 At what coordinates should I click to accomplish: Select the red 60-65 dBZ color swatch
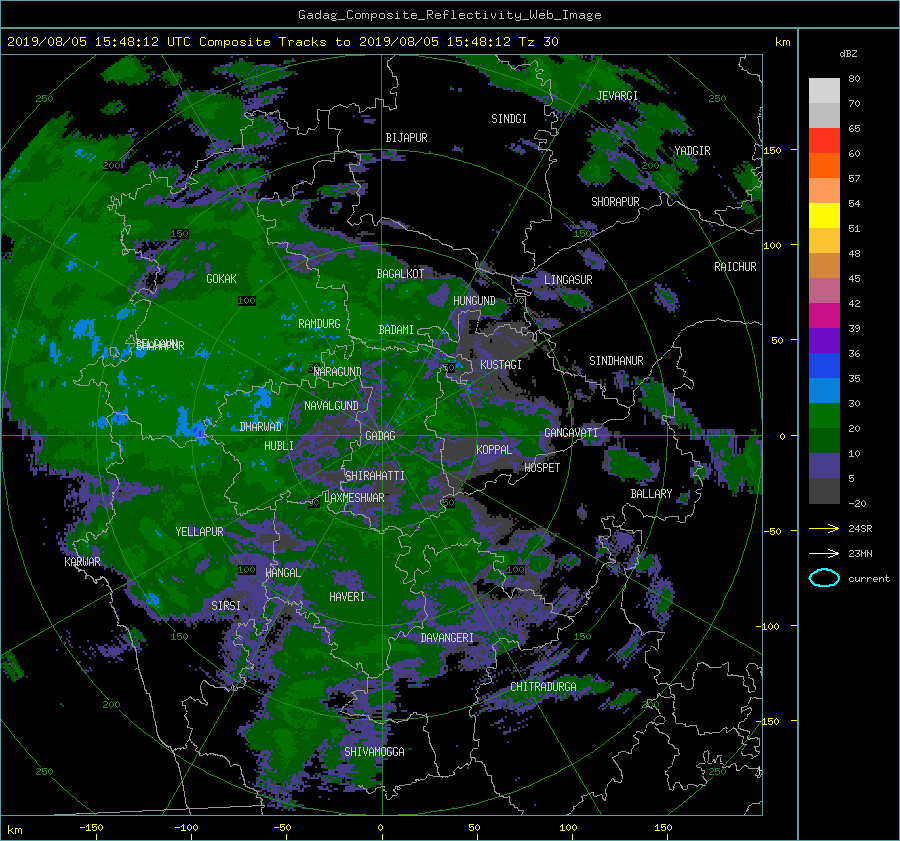[x=824, y=141]
